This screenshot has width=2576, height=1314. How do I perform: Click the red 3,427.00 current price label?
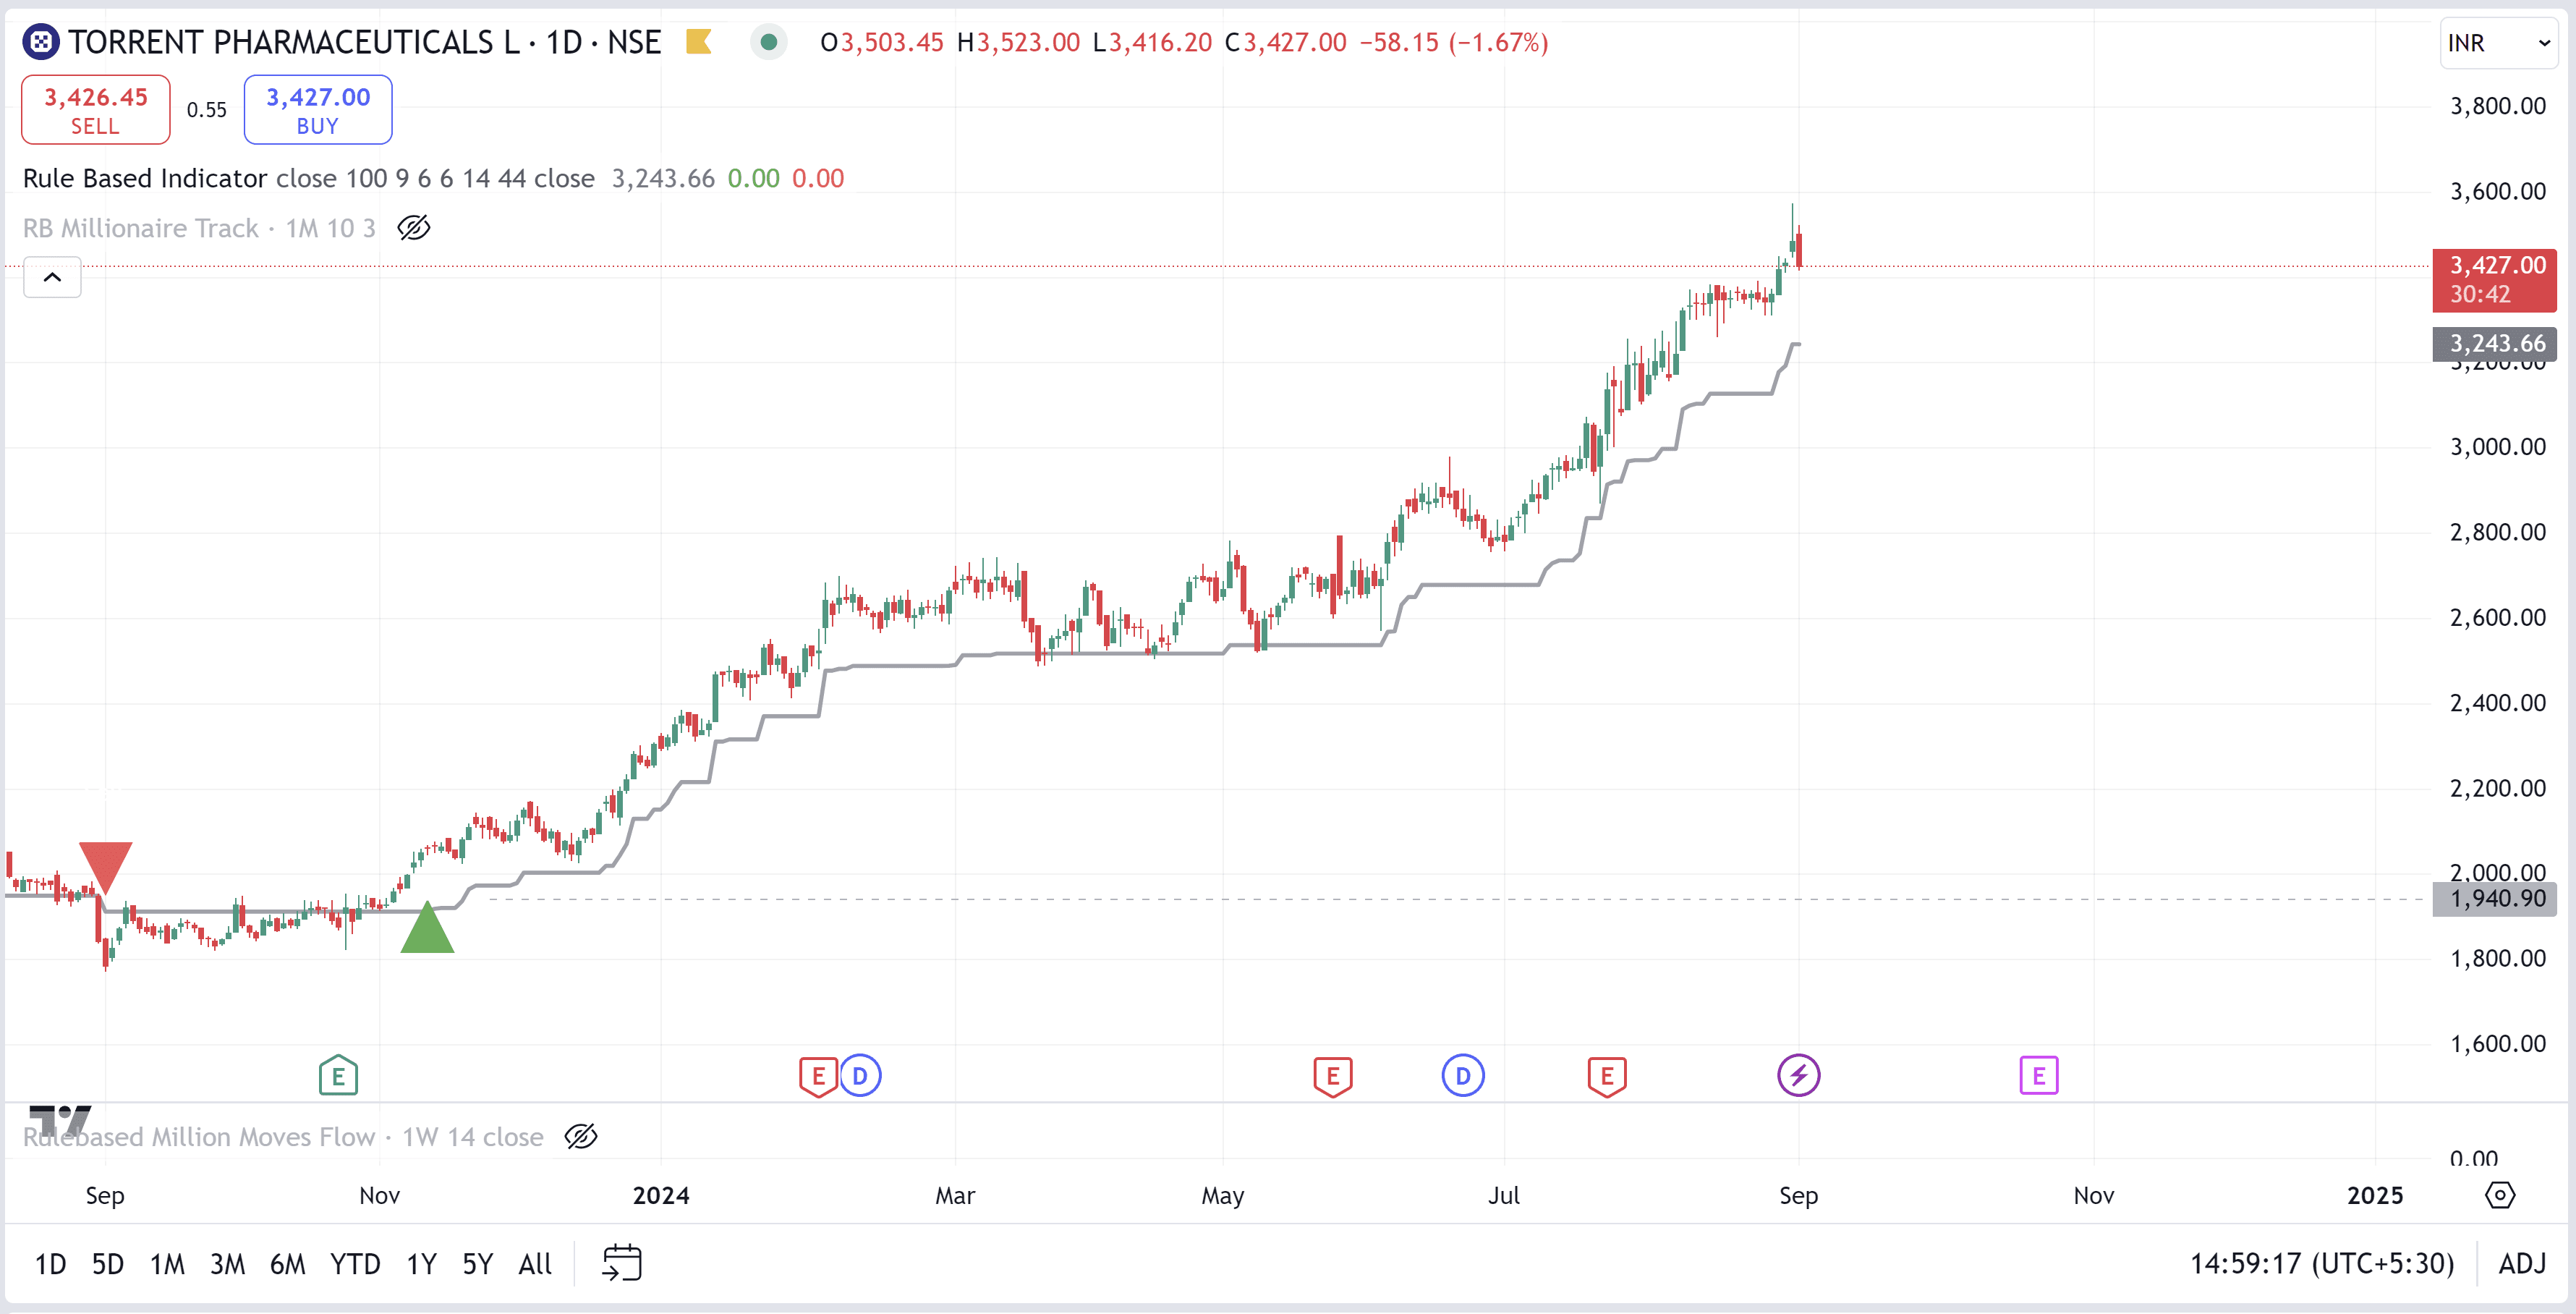pos(2495,279)
